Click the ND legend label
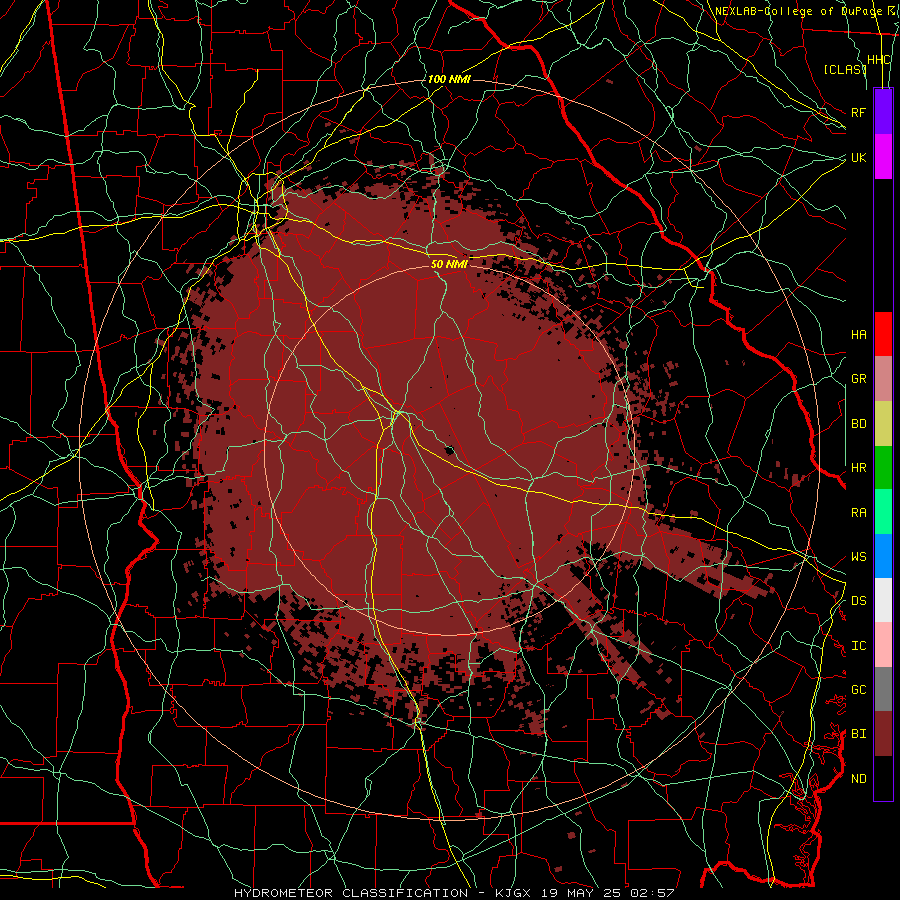Screen dimensions: 900x900 tap(859, 779)
